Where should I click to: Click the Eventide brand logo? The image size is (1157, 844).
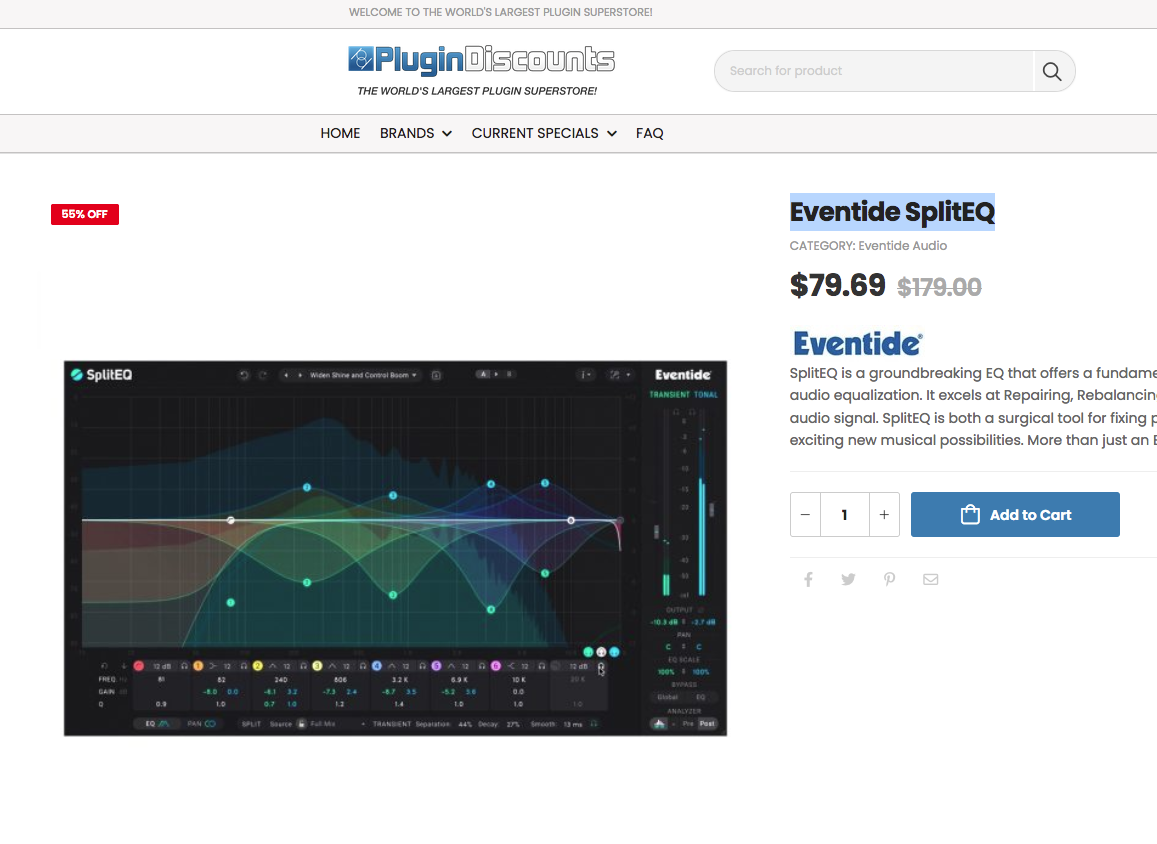click(x=857, y=343)
